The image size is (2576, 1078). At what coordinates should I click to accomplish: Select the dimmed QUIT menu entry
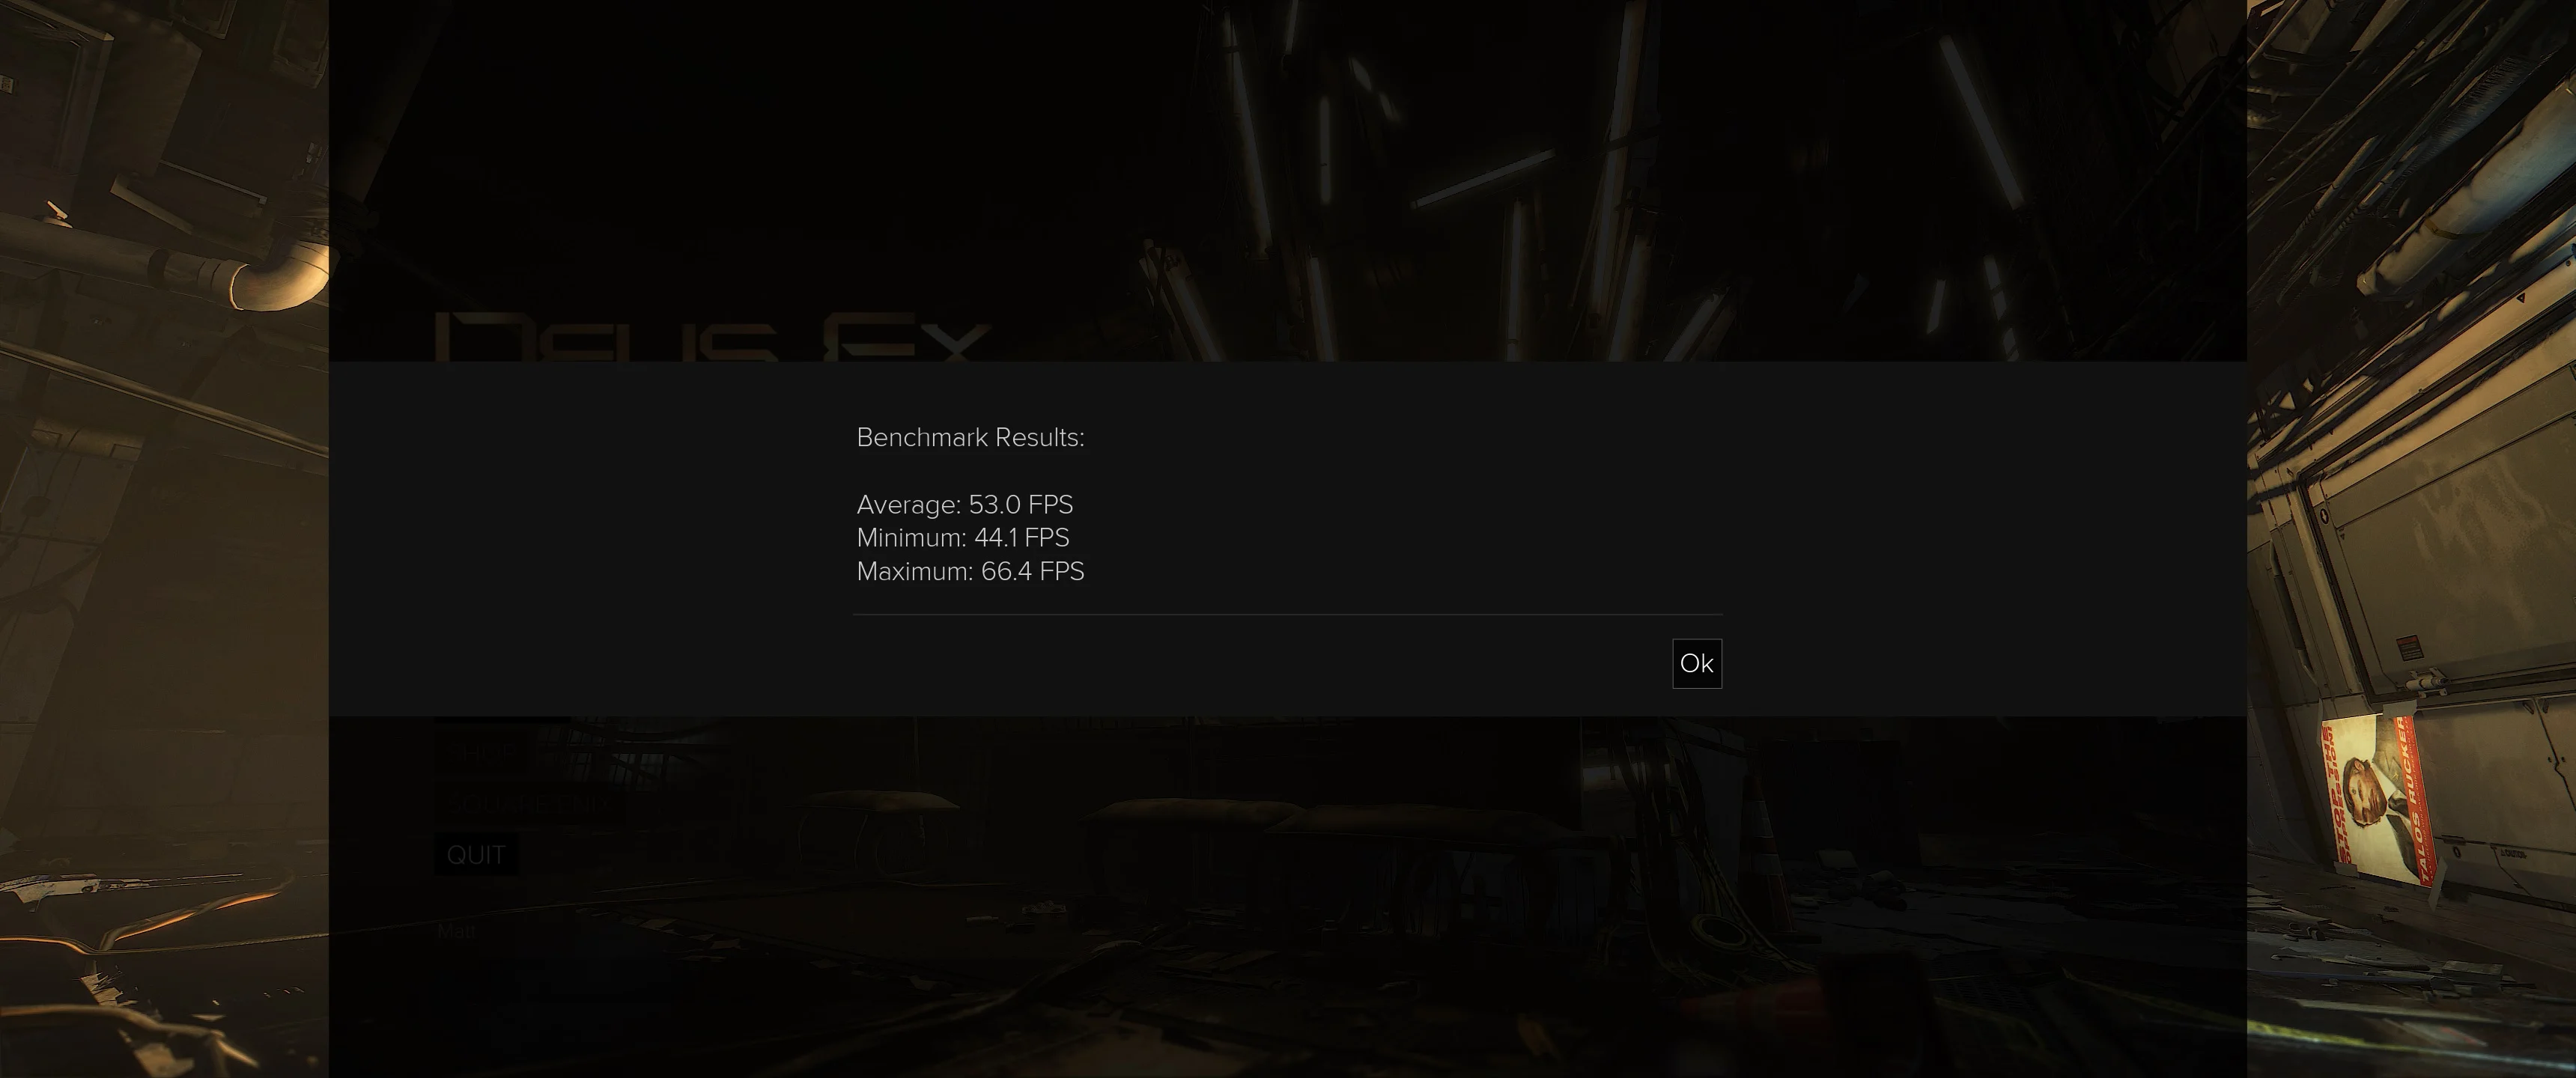point(476,855)
